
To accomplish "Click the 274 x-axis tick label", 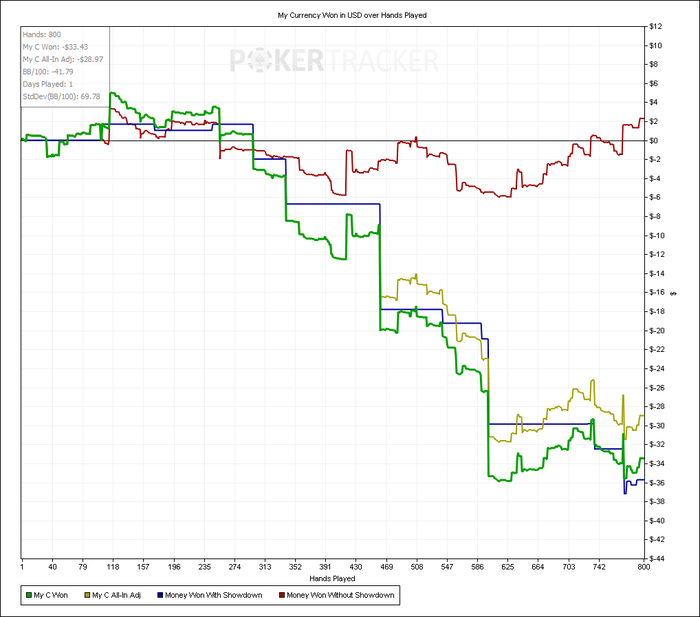I will 234,567.
